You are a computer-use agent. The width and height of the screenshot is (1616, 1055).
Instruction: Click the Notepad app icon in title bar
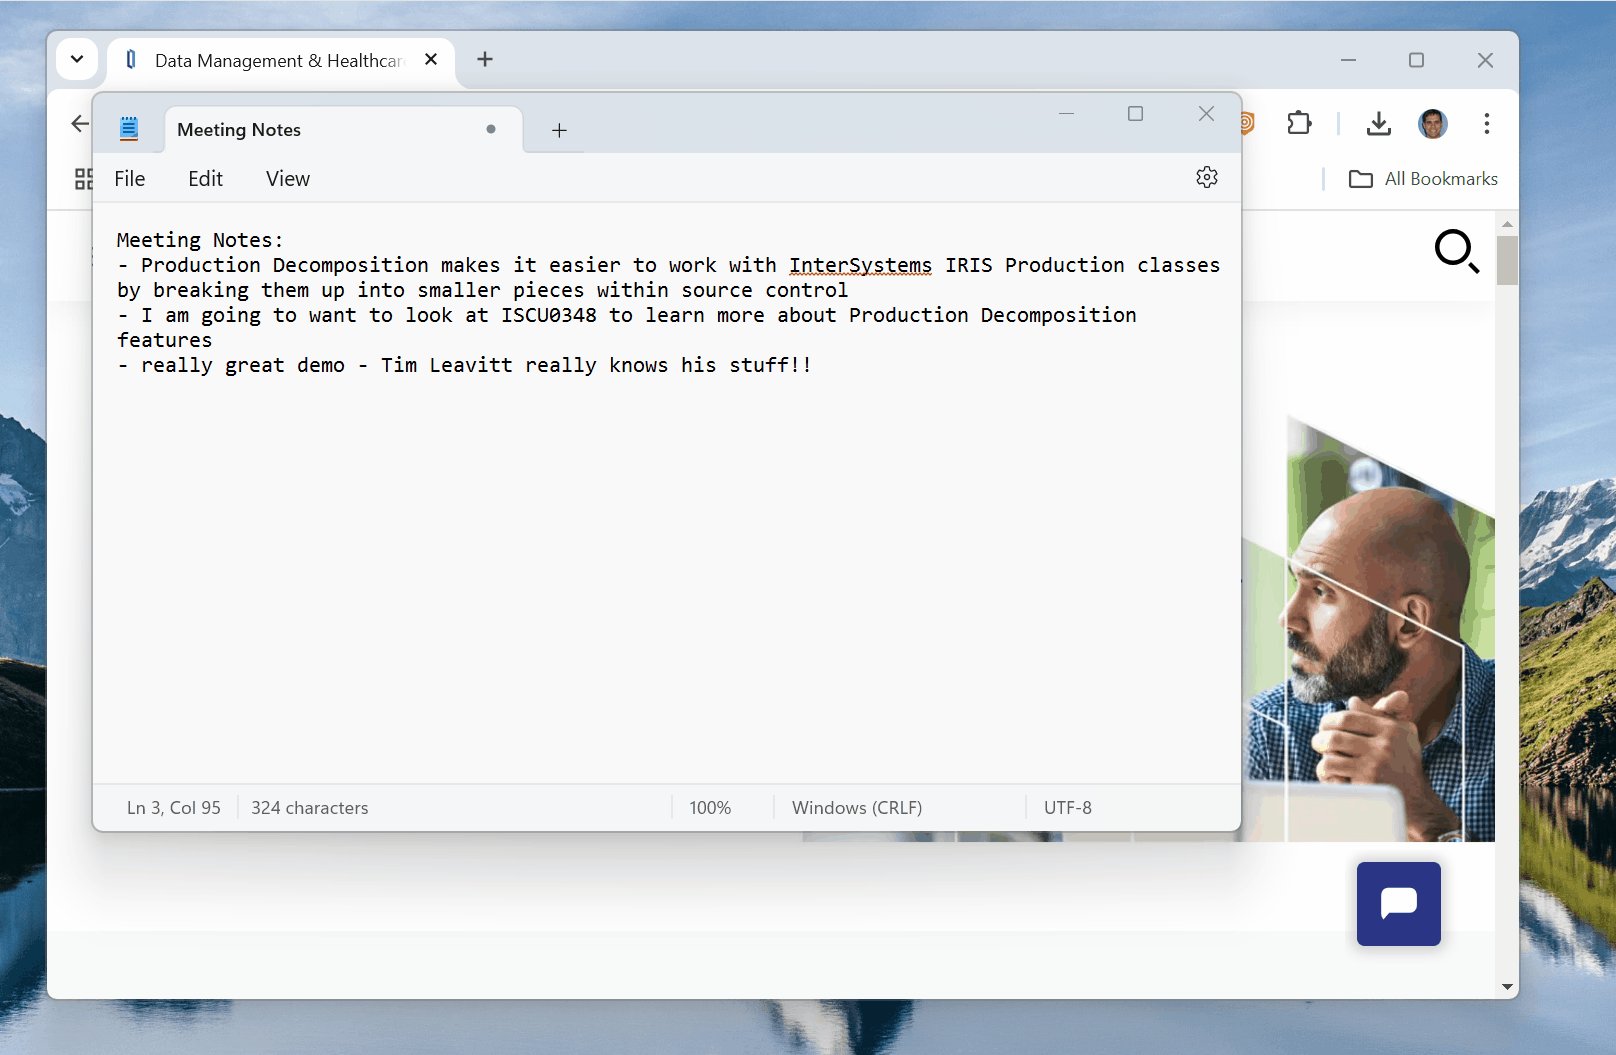[x=129, y=129]
